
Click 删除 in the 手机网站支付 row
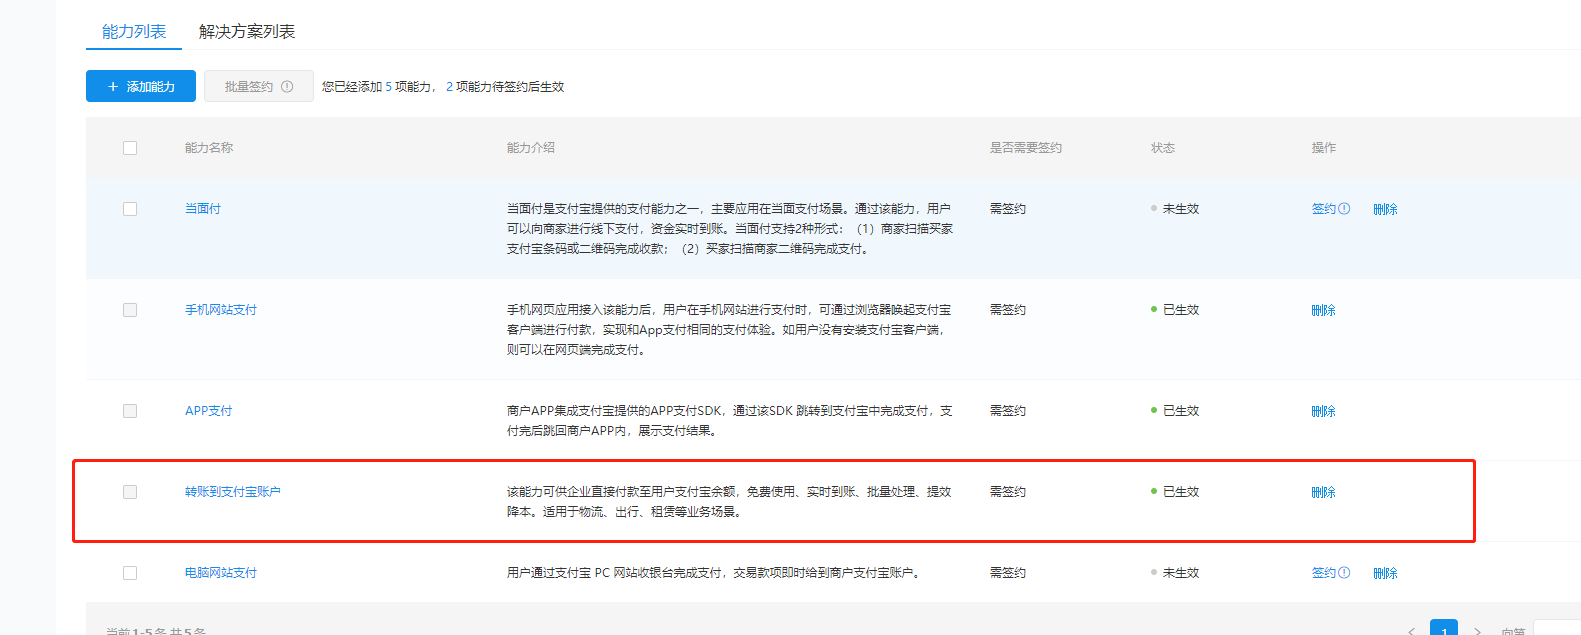[1324, 310]
